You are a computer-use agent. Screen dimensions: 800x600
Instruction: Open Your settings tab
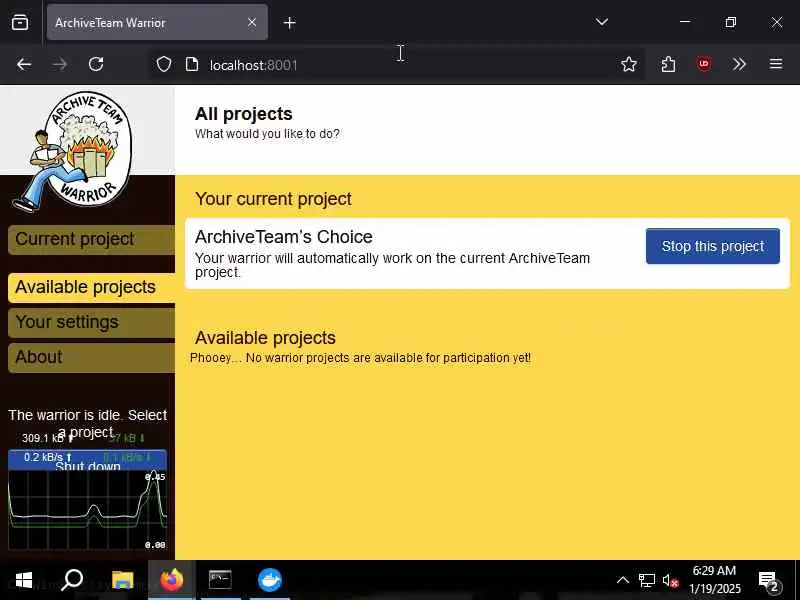tap(92, 322)
